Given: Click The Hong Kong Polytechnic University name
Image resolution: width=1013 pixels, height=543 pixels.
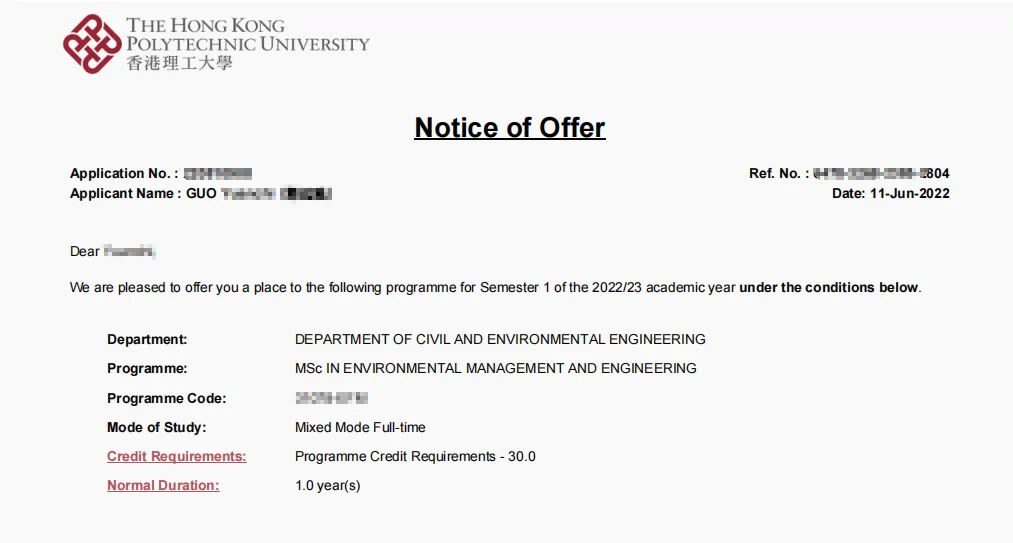Looking at the screenshot, I should [x=247, y=35].
